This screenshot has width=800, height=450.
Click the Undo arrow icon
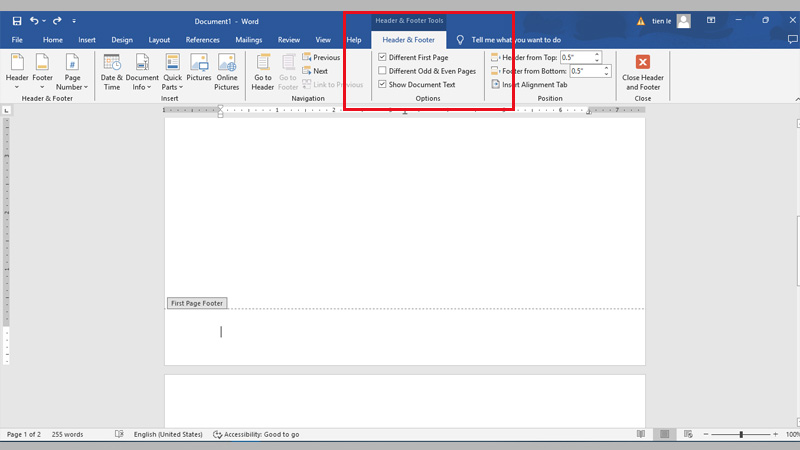[x=35, y=20]
